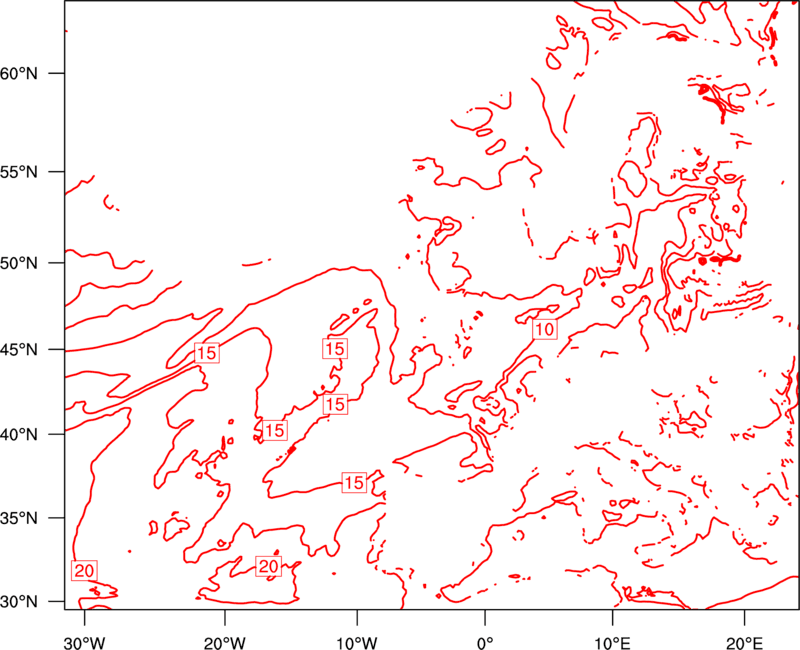Screen dimensions: 800x650
Task: Select the 20°E longitude axis label
Action: 744,643
